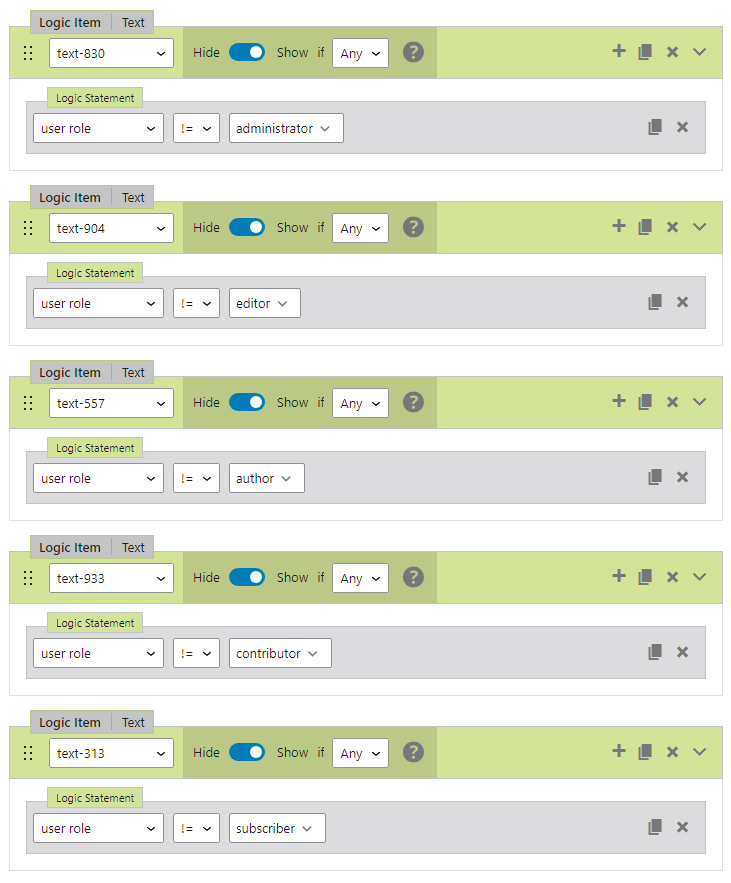Switch the Hide/Show toggle for text-313
Viewport: 731px width, 883px height.
coord(247,752)
